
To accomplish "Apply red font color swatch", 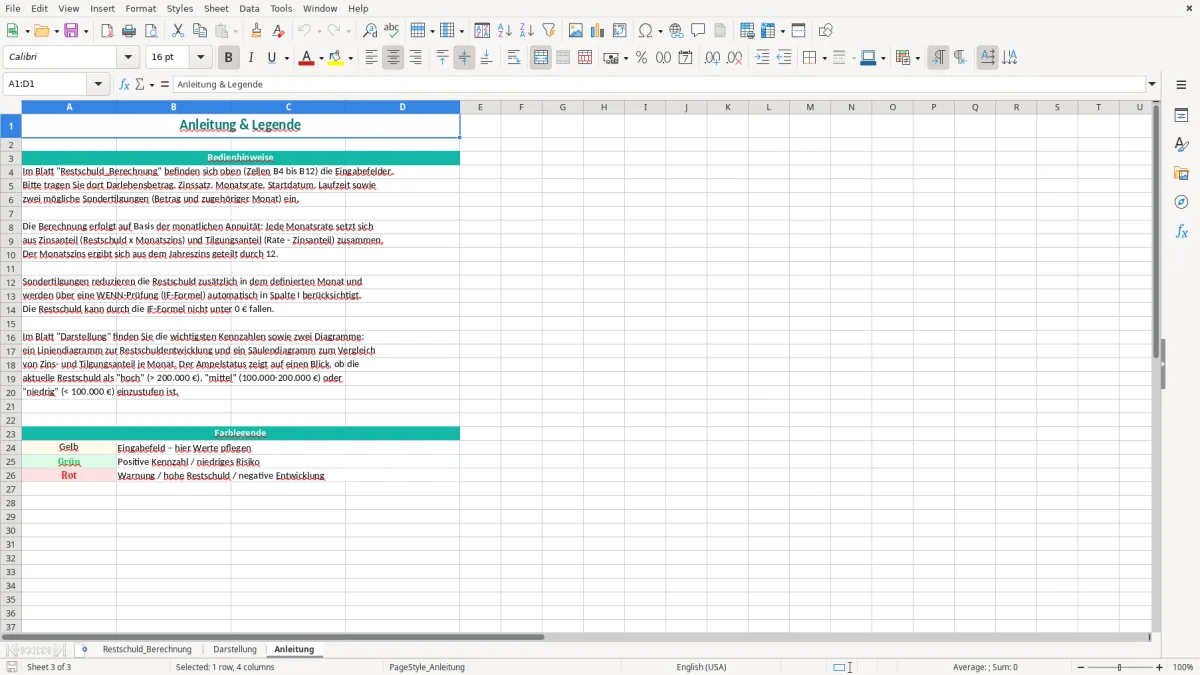I will point(306,58).
